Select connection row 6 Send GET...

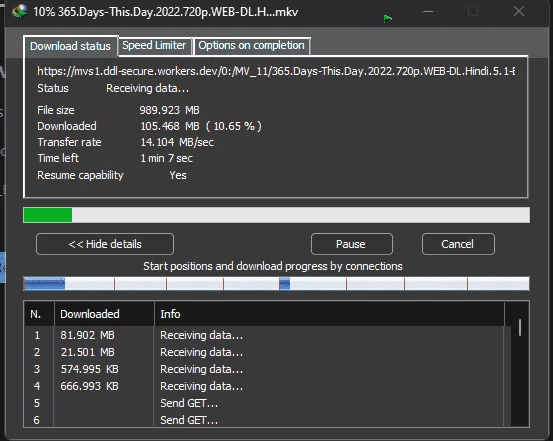click(267, 419)
